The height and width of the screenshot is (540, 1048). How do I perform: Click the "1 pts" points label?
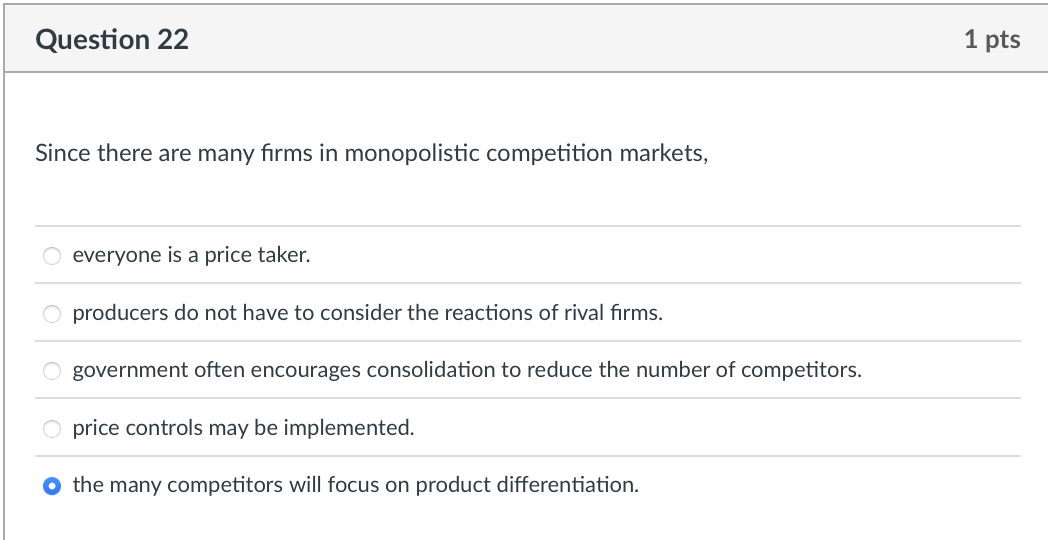992,39
